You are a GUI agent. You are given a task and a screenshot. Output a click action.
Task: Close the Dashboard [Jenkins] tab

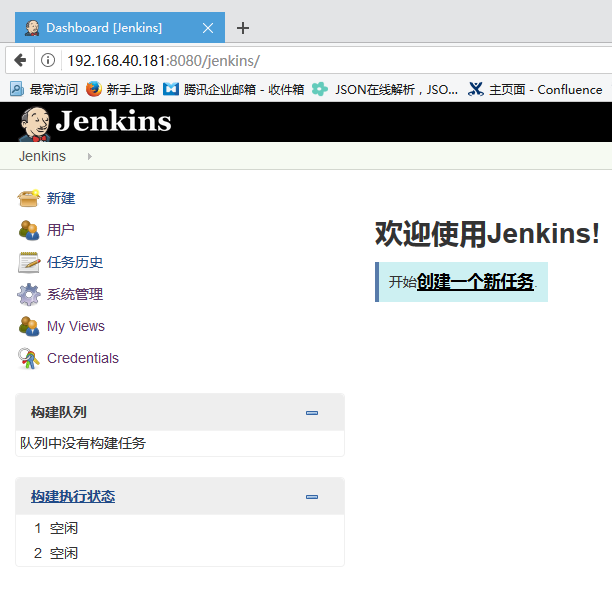click(x=208, y=28)
